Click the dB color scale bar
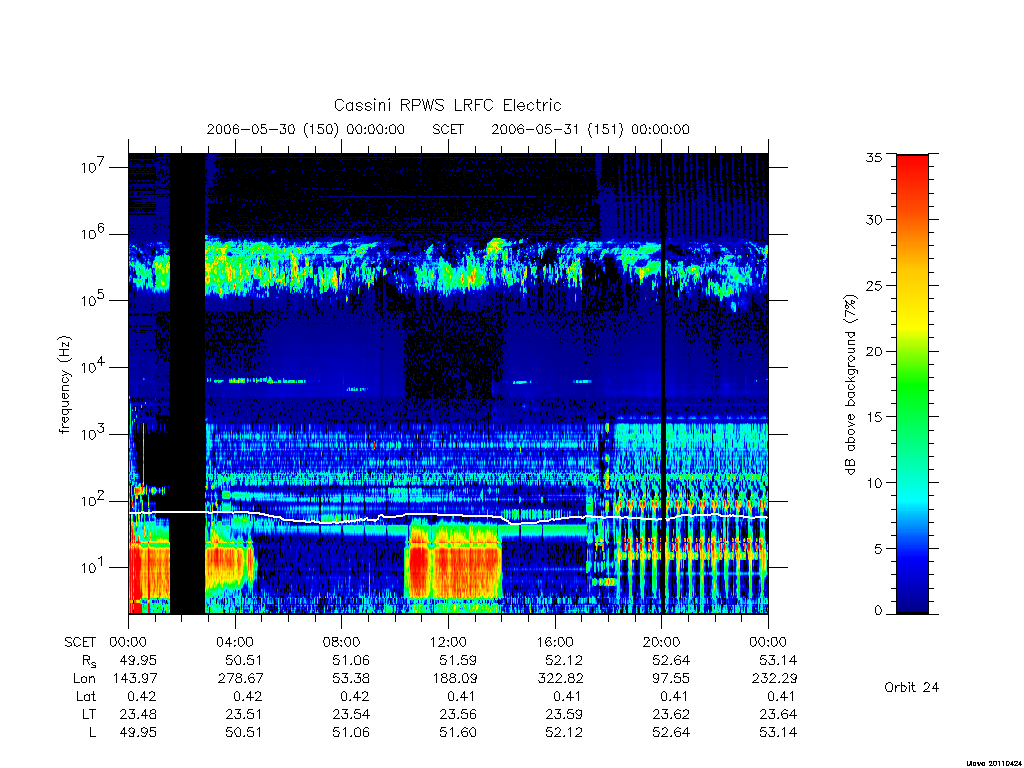This screenshot has height=768, width=1024. (x=912, y=384)
